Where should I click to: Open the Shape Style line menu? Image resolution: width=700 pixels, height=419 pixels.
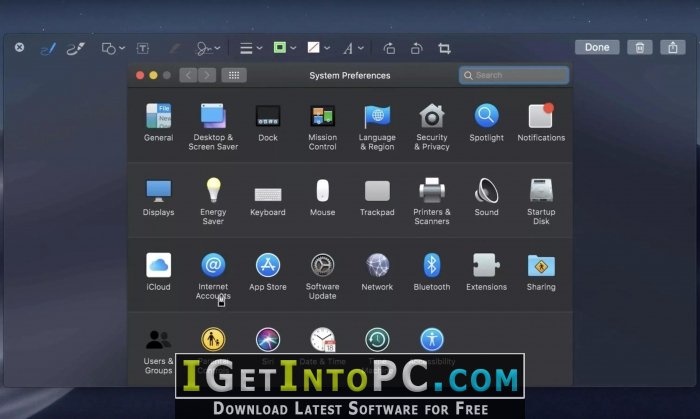[251, 48]
